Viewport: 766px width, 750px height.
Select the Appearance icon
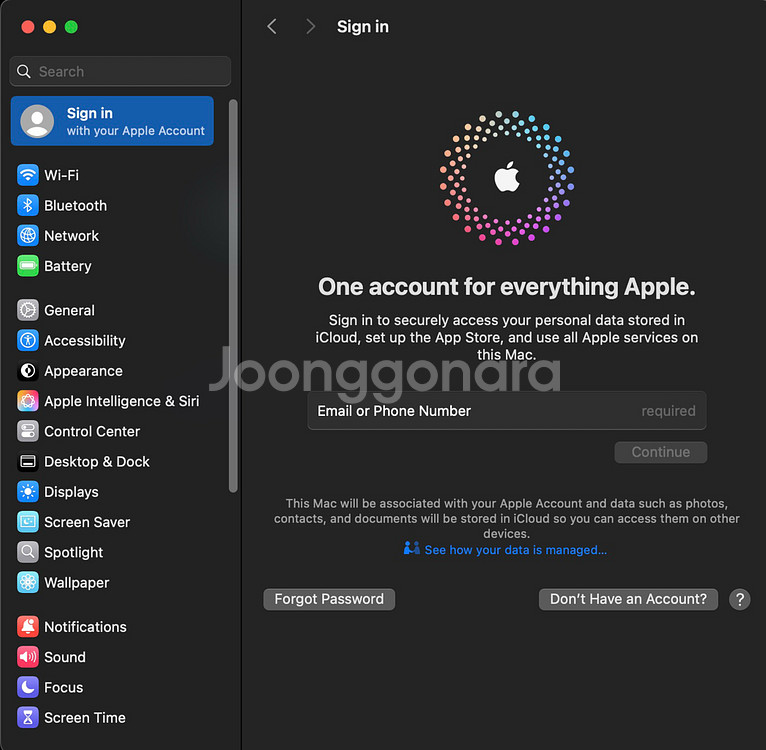[x=28, y=371]
